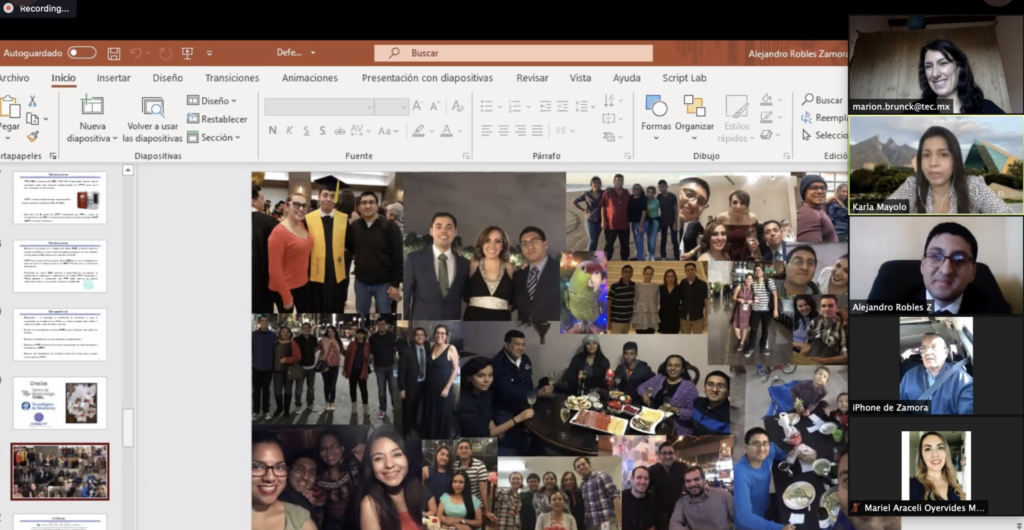This screenshot has width=1024, height=530.
Task: Apply numbered list formatting
Action: (x=515, y=106)
